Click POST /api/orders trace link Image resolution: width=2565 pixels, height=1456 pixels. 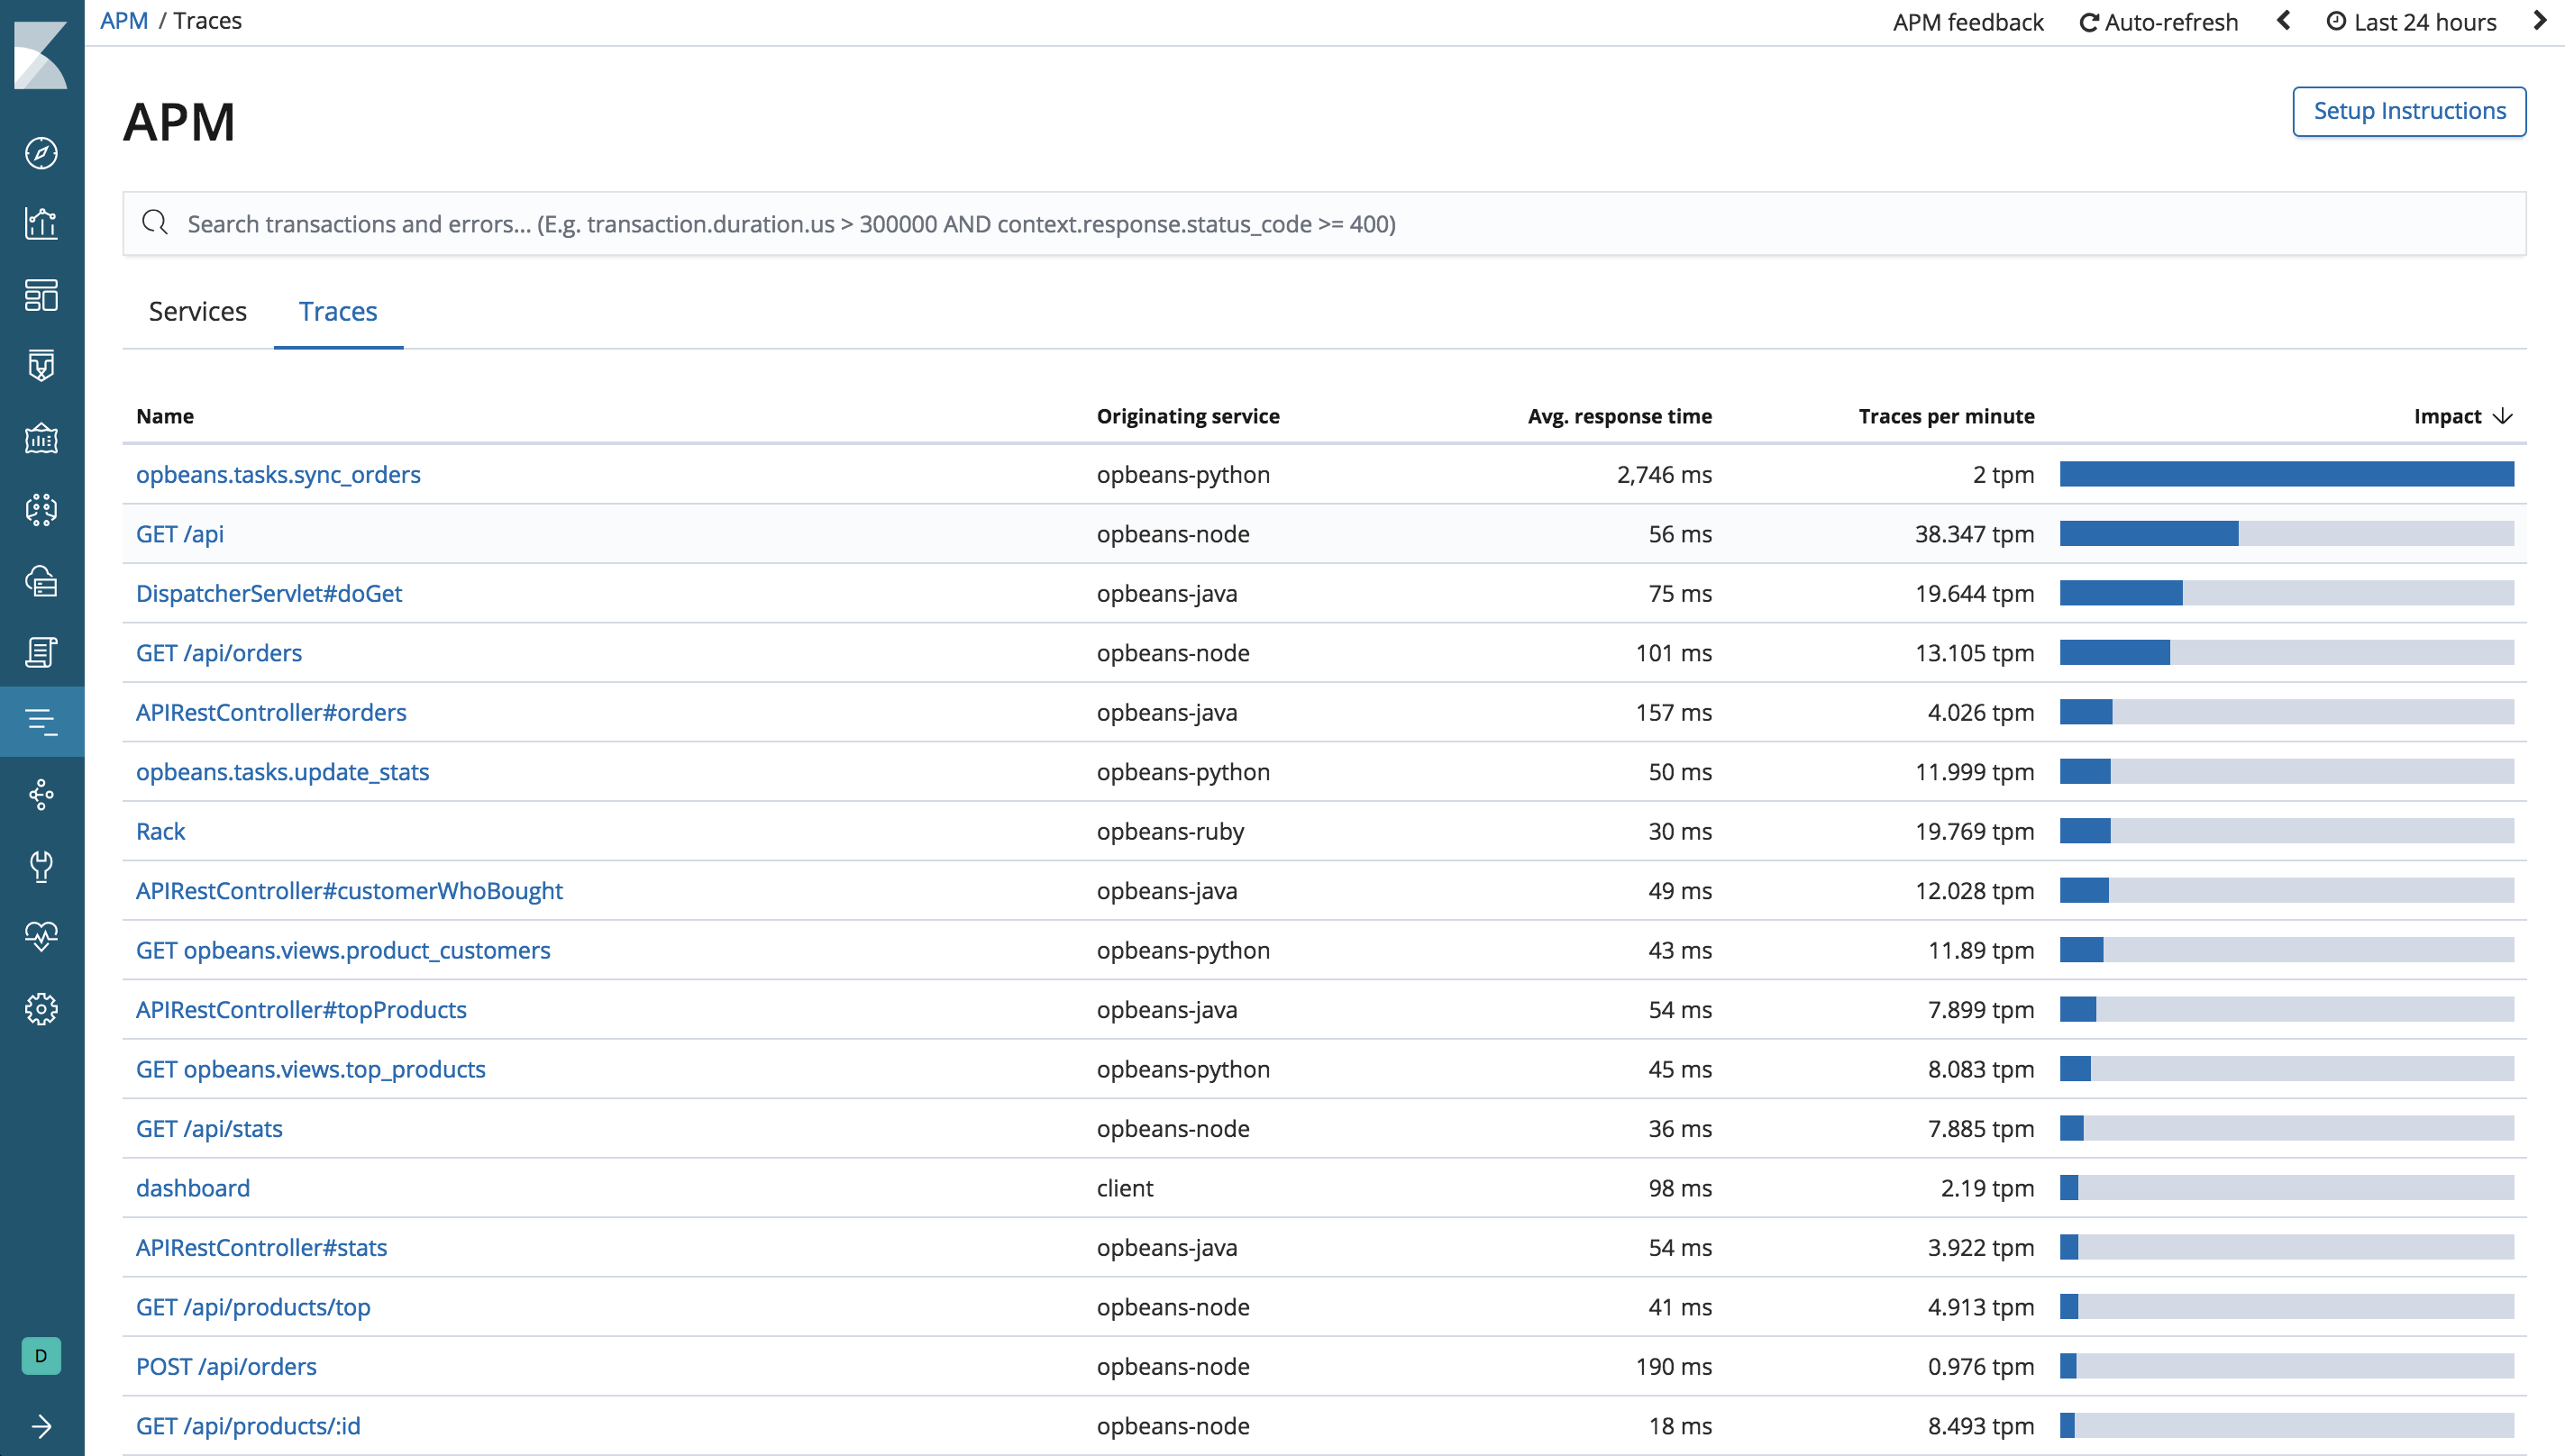click(225, 1366)
